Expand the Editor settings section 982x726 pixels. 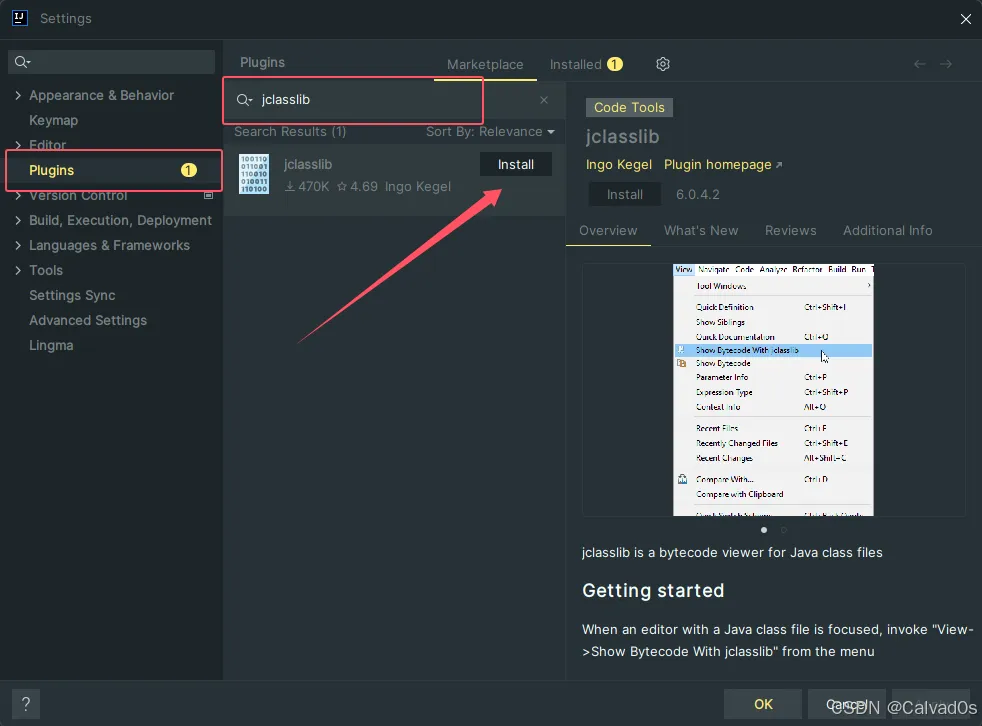coord(18,145)
